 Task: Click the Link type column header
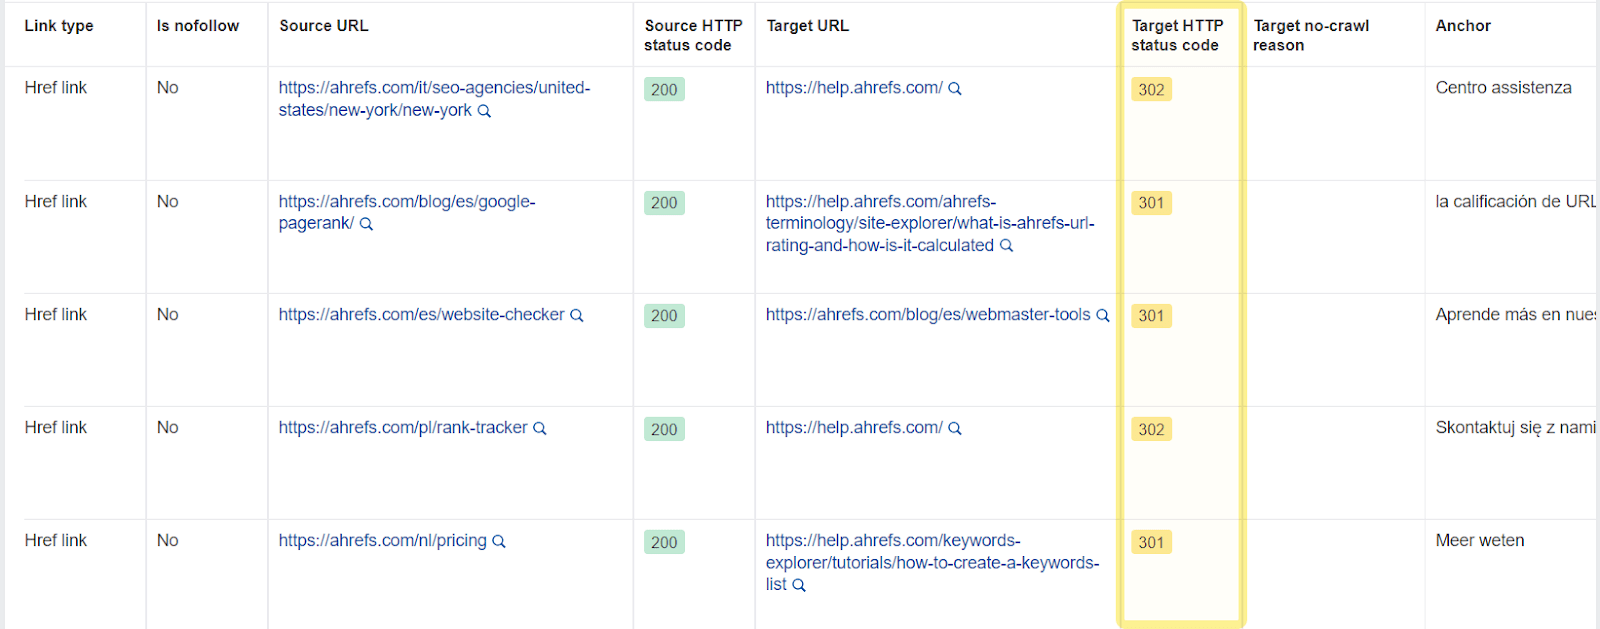(59, 26)
